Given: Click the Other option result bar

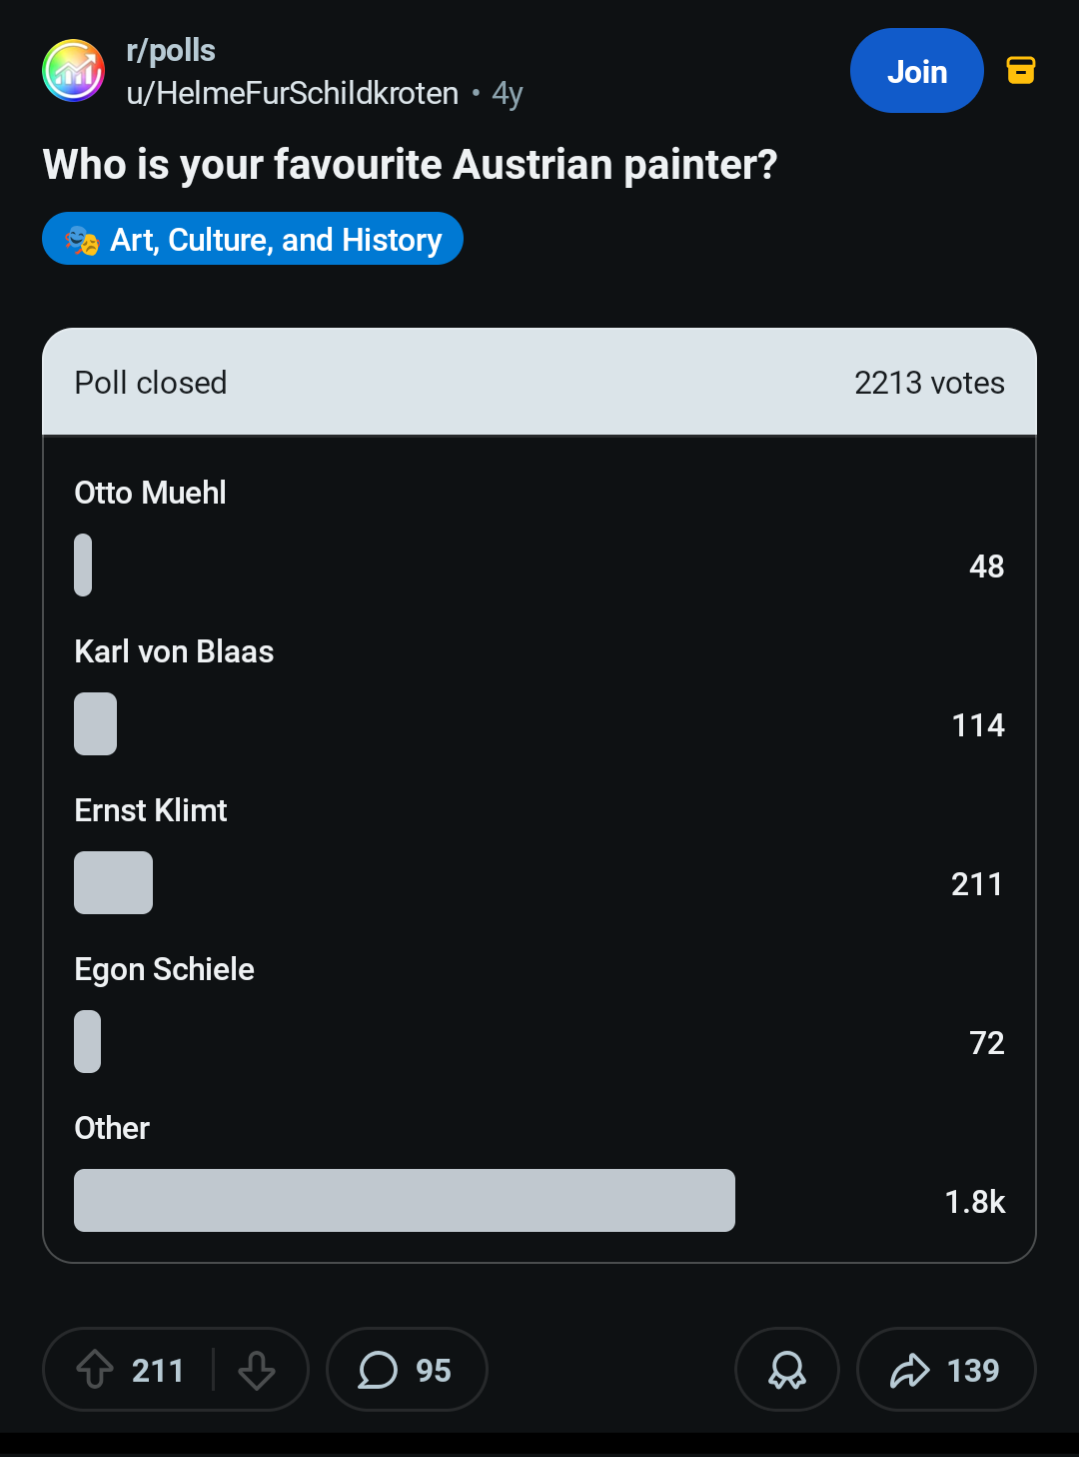Looking at the screenshot, I should click(404, 1200).
